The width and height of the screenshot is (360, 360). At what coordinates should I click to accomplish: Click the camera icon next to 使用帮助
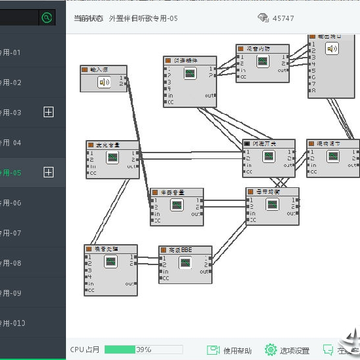point(213,350)
